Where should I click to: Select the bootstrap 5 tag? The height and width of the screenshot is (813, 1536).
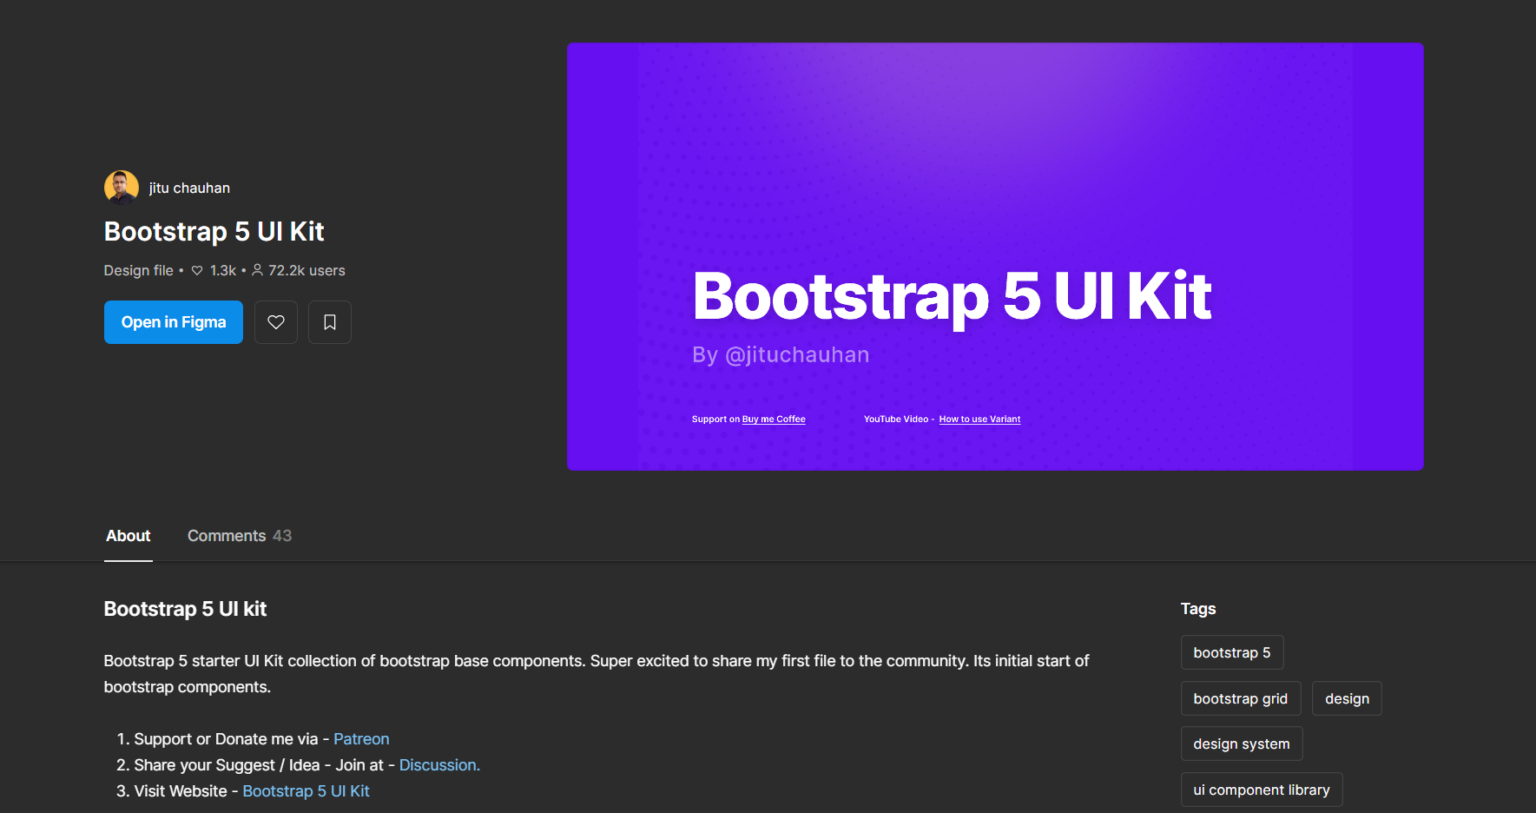[1232, 652]
